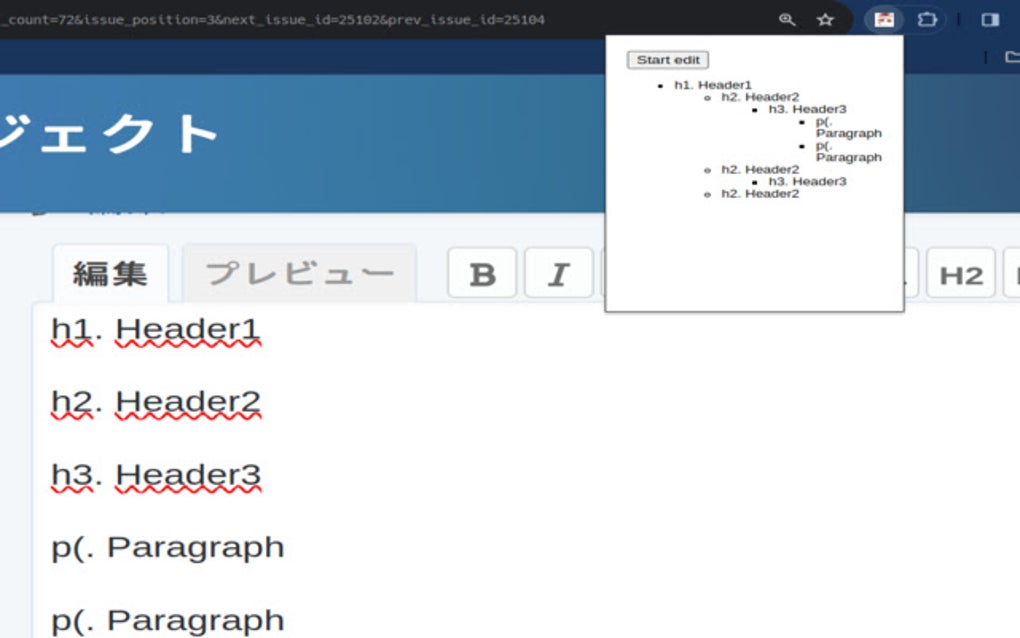Image resolution: width=1020 pixels, height=638 pixels.
Task: Open the pinned heading-outline extension popup
Action: (884, 18)
